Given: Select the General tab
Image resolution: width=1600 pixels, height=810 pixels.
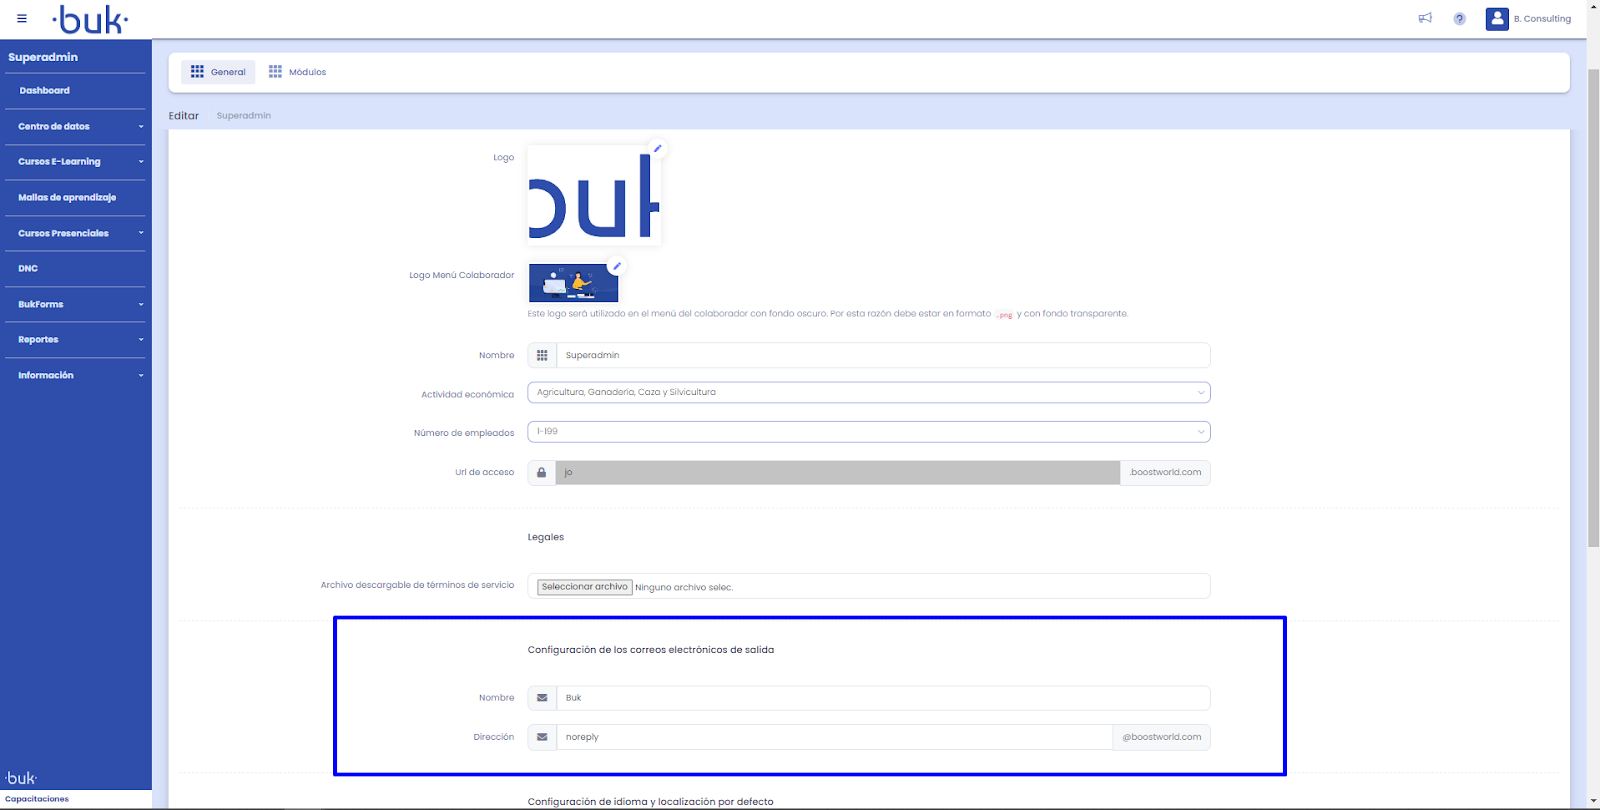Looking at the screenshot, I should click(x=218, y=72).
